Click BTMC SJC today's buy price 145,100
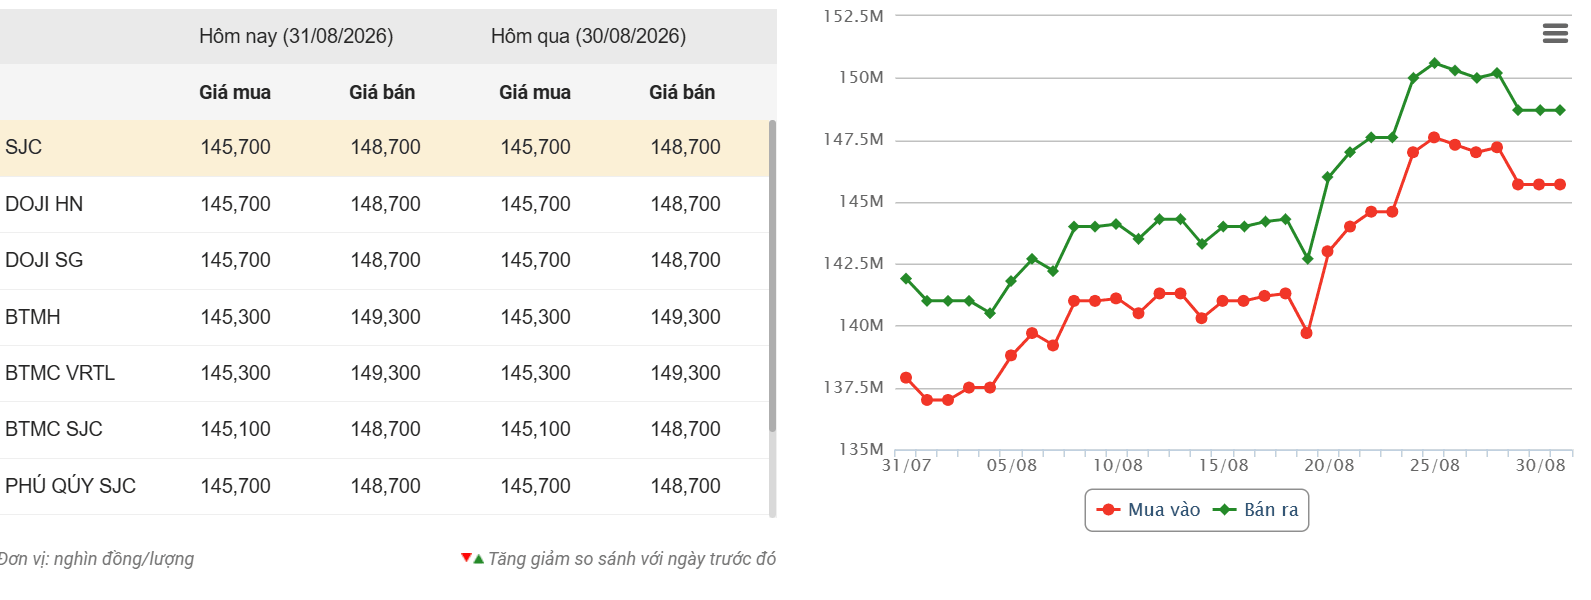Viewport: 1591px width, 600px height. (x=236, y=429)
